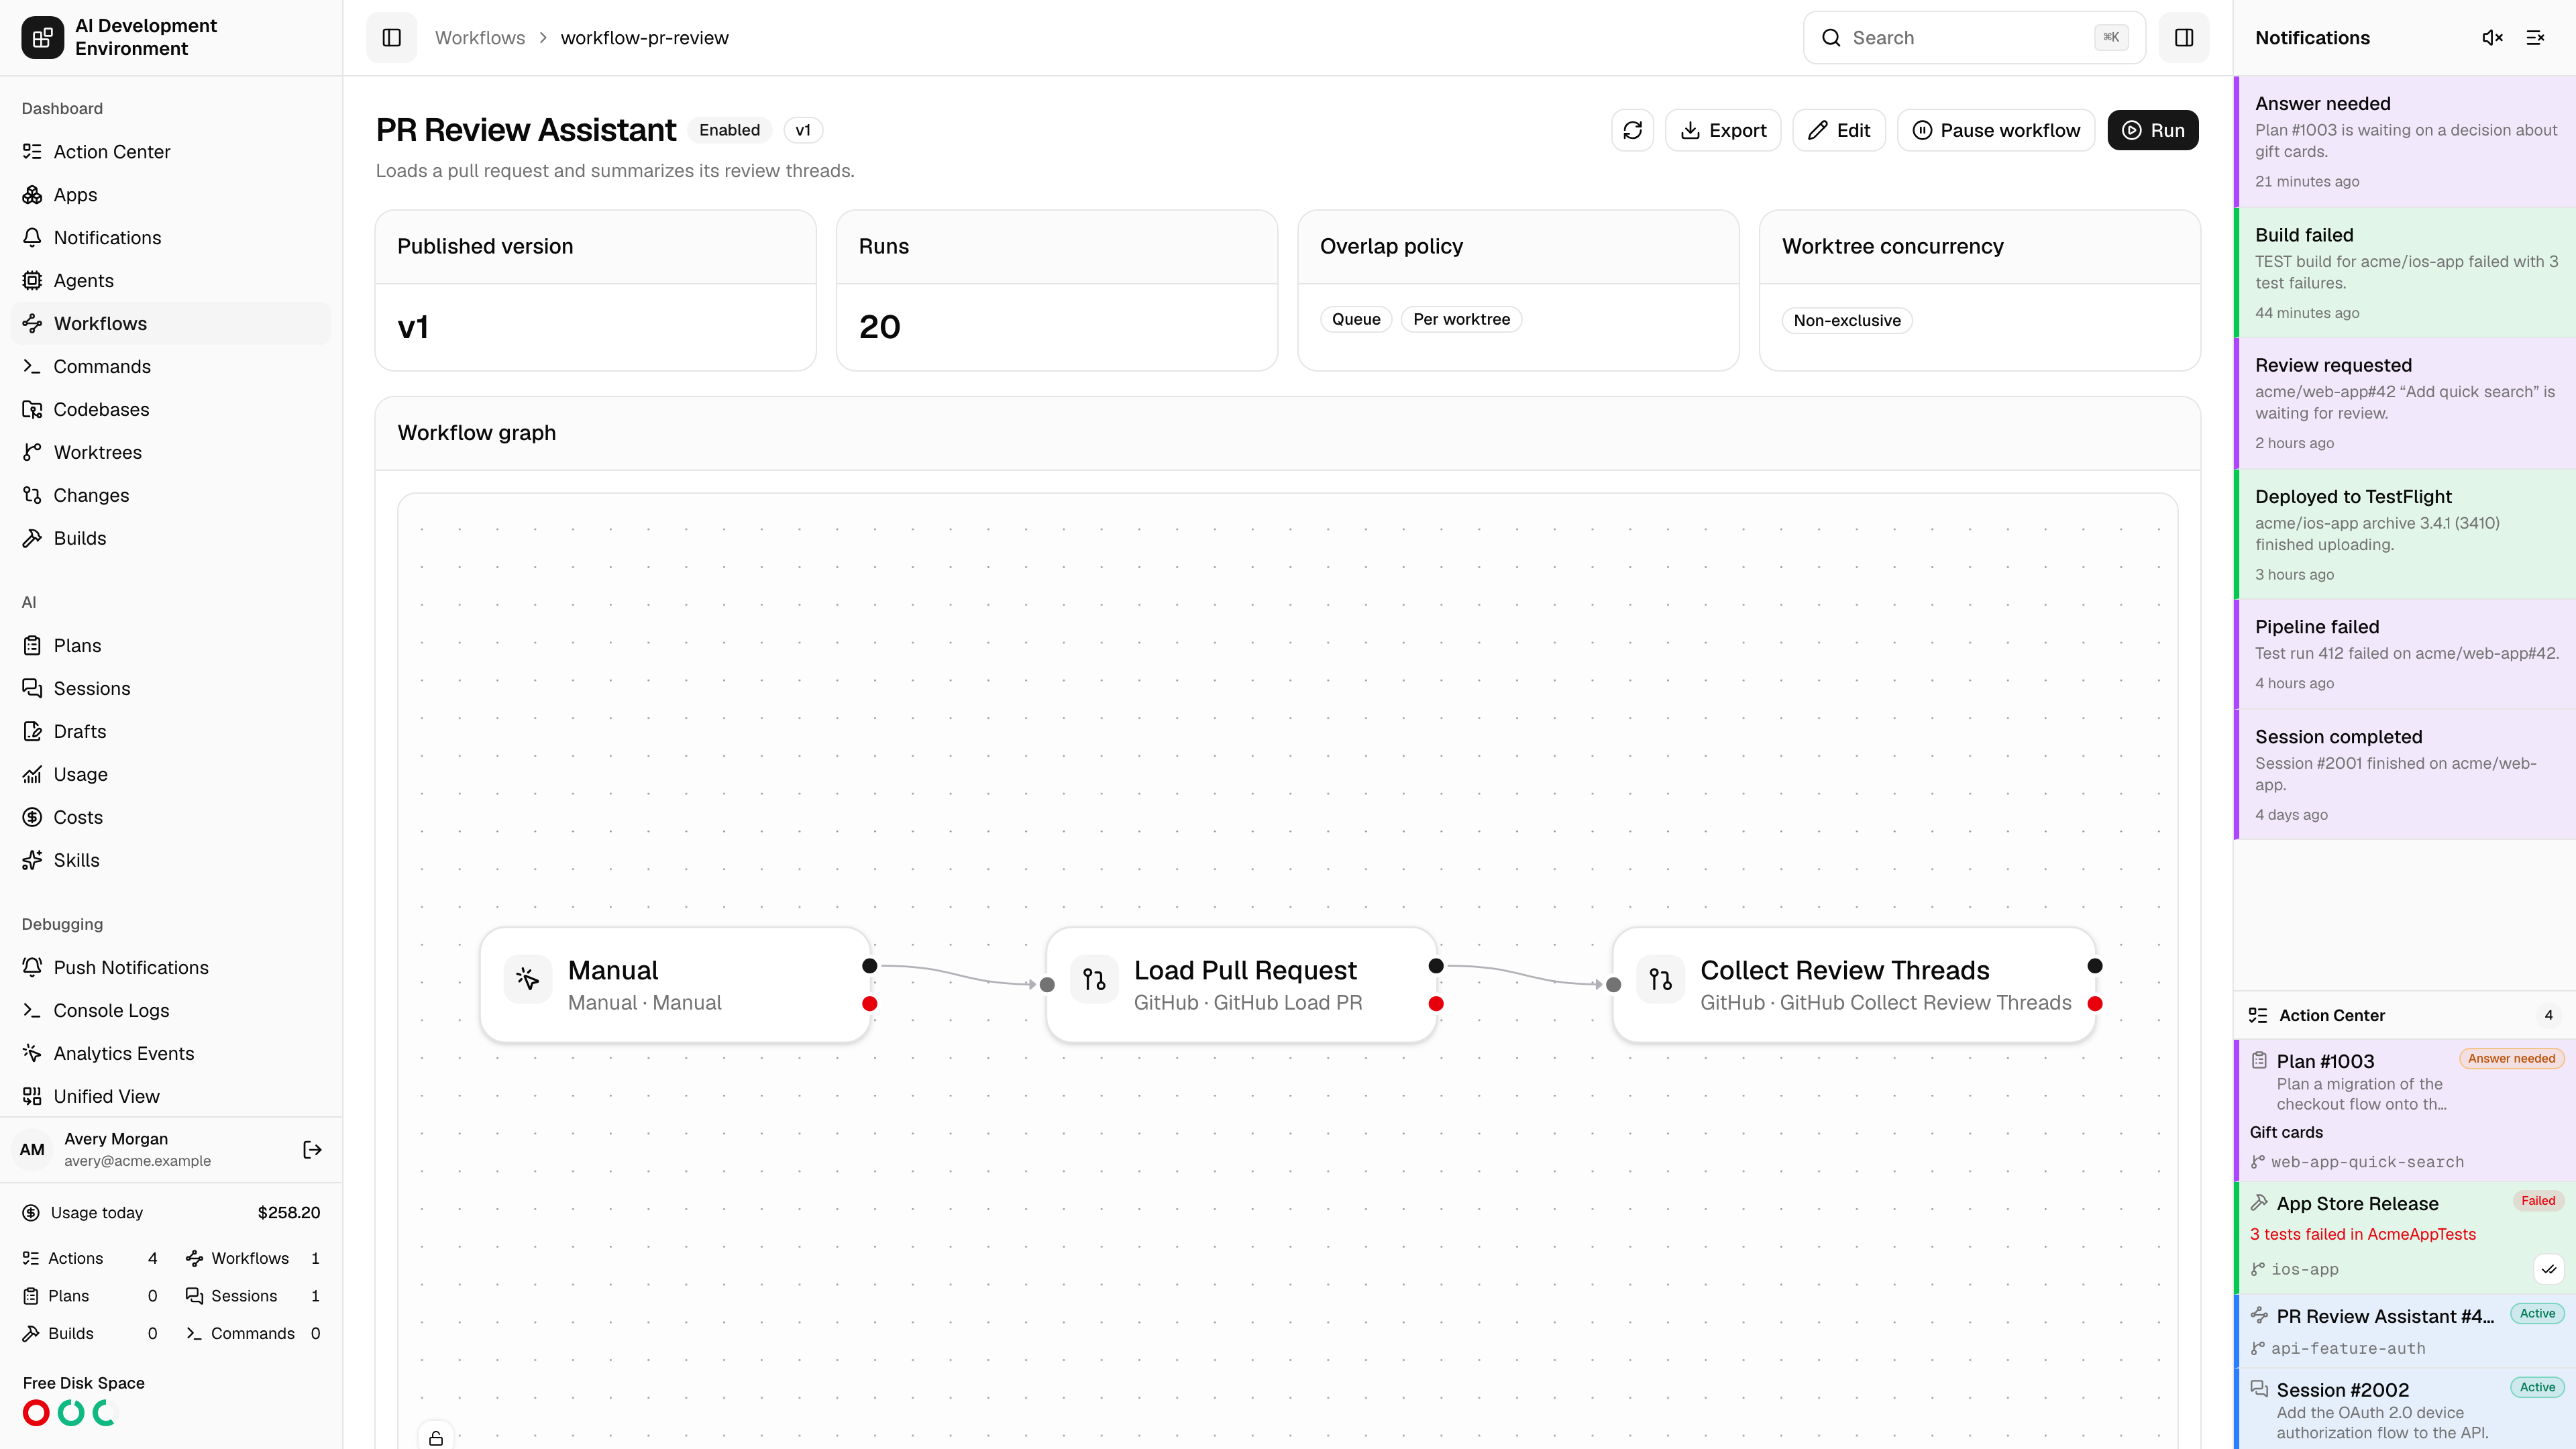The image size is (2576, 1449).
Task: Open Agents in the sidebar
Action: tap(170, 280)
